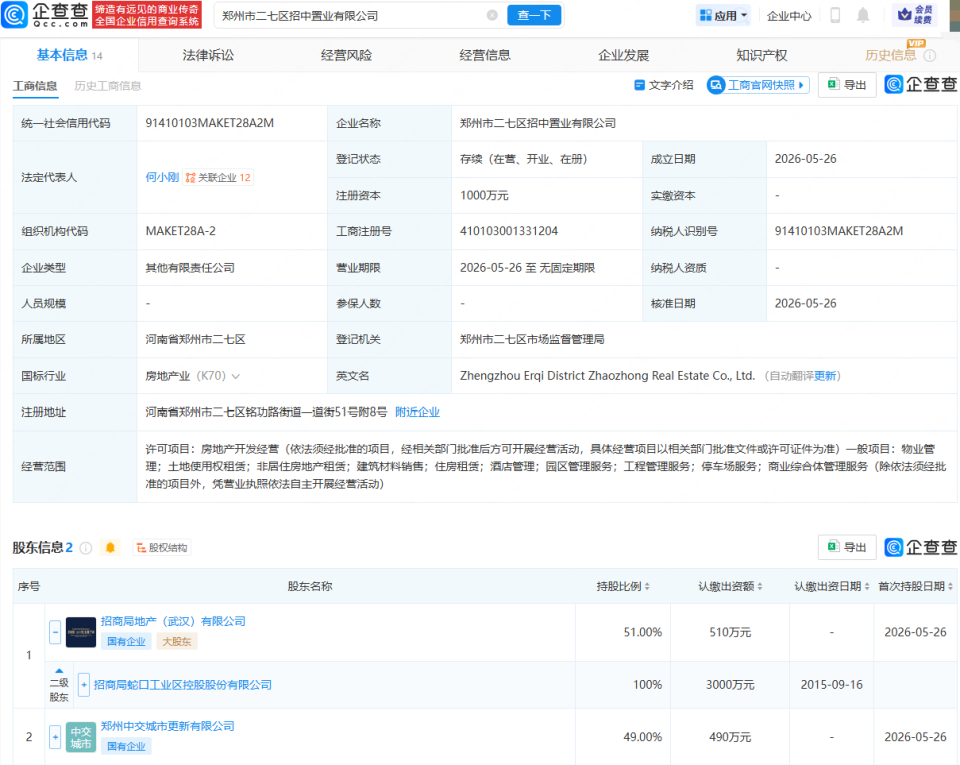Click the credit code 91410103MAKET28A2M value
This screenshot has width=960, height=765.
coord(209,123)
